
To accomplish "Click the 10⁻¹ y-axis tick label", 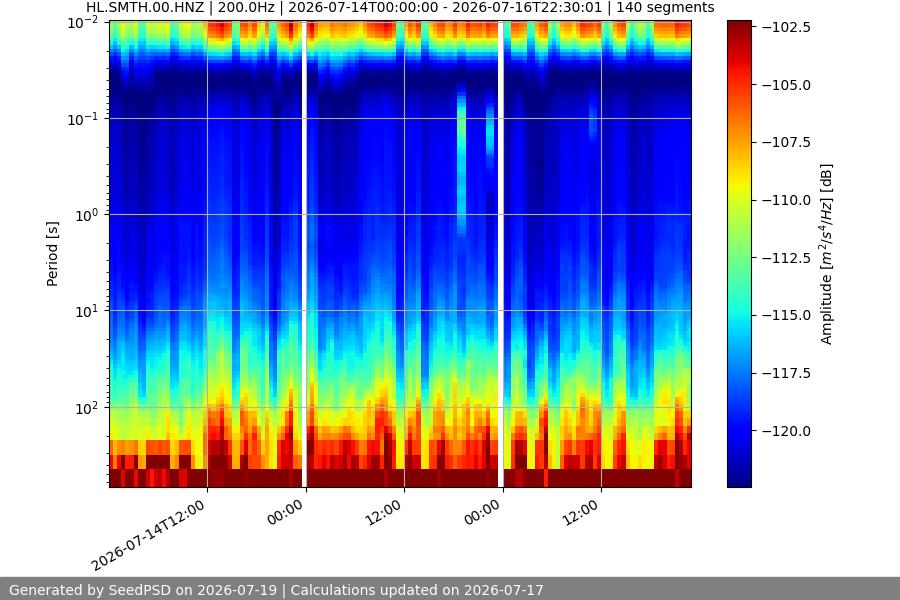I will click(83, 119).
